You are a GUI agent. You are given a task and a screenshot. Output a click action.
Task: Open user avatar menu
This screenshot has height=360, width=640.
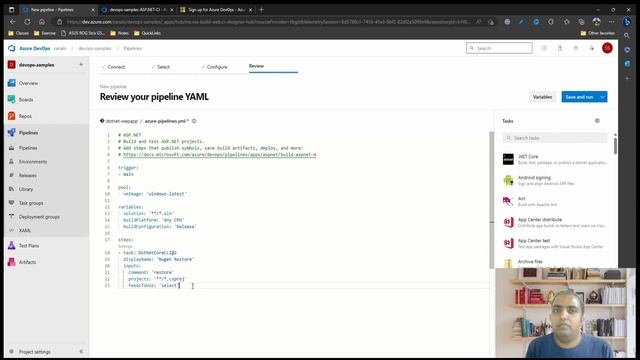click(x=607, y=48)
